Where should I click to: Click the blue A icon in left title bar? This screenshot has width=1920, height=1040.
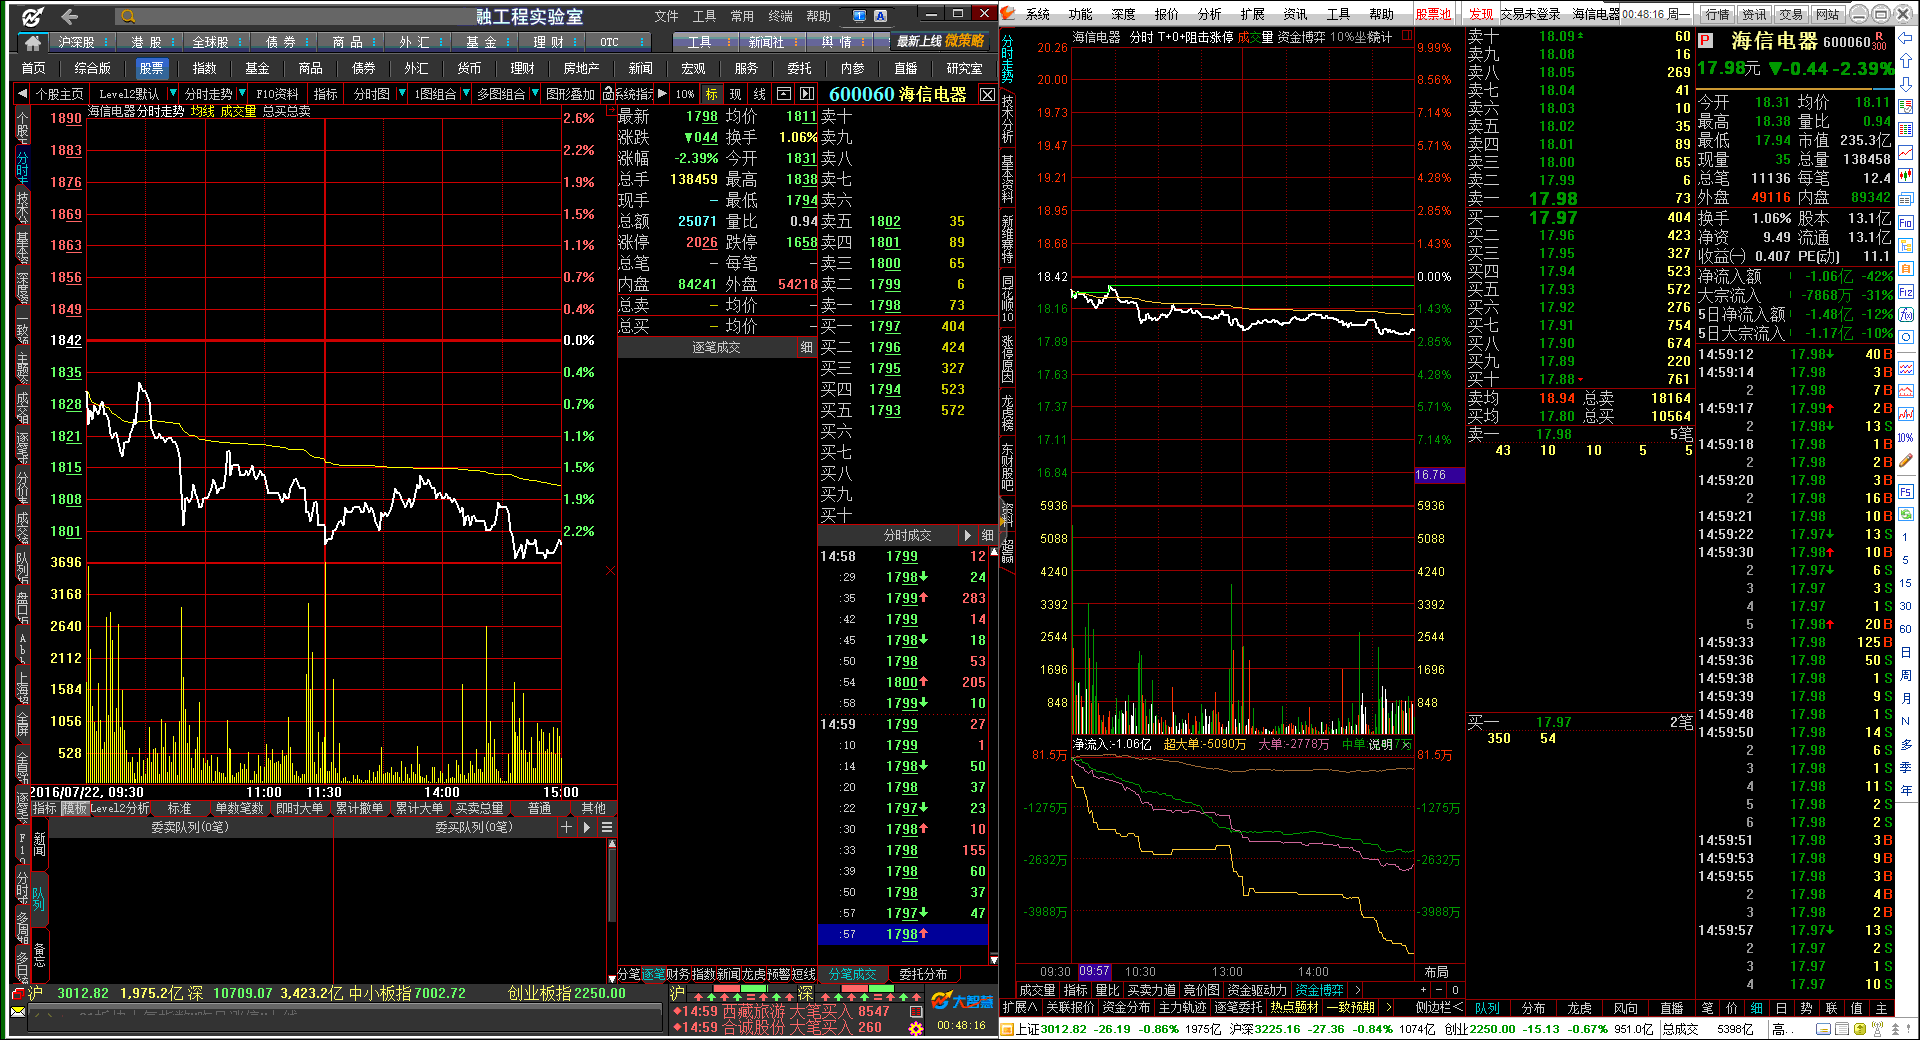click(880, 16)
